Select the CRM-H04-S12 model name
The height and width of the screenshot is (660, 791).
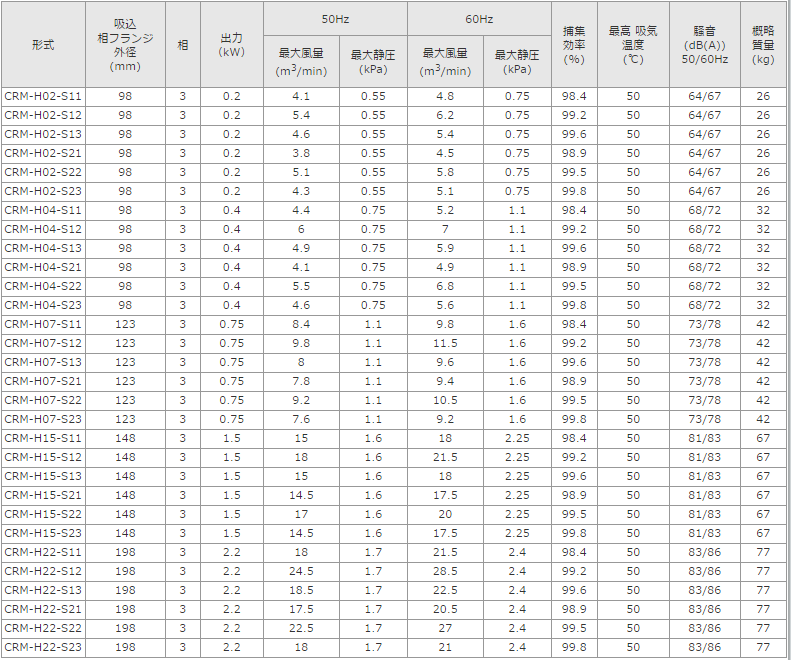[43, 229]
